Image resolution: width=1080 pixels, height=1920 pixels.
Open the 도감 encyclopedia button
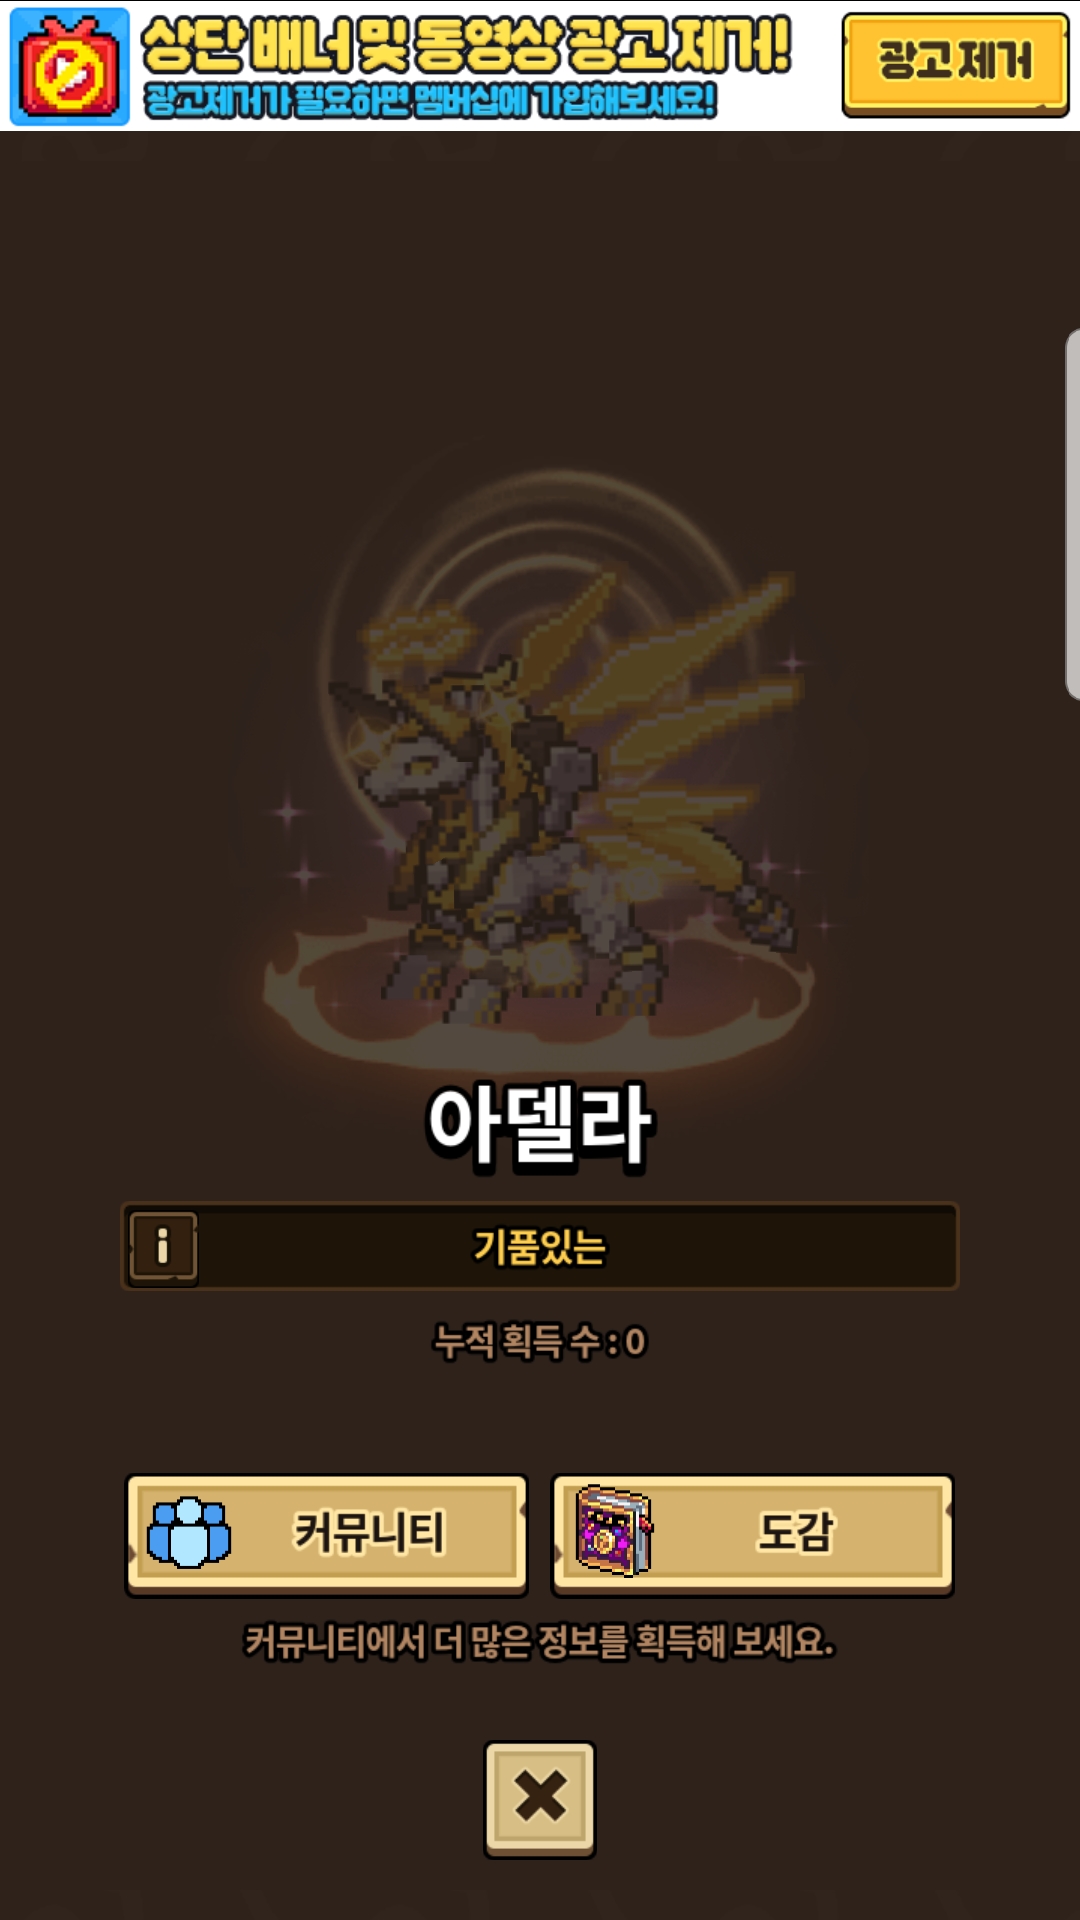coord(753,1533)
